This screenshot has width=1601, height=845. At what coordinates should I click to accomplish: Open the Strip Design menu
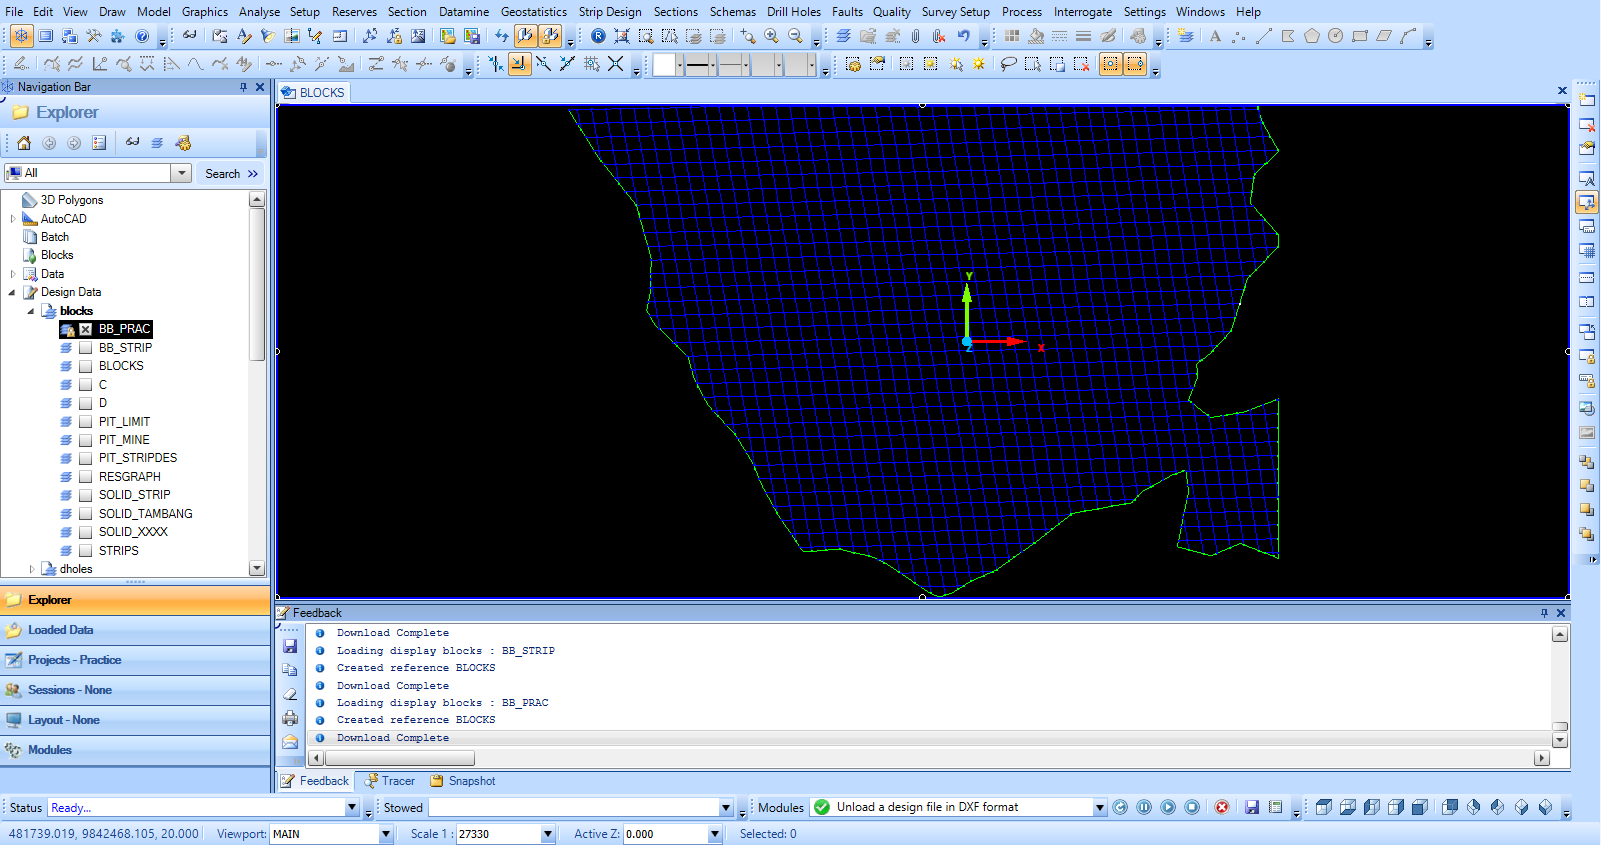pos(609,12)
